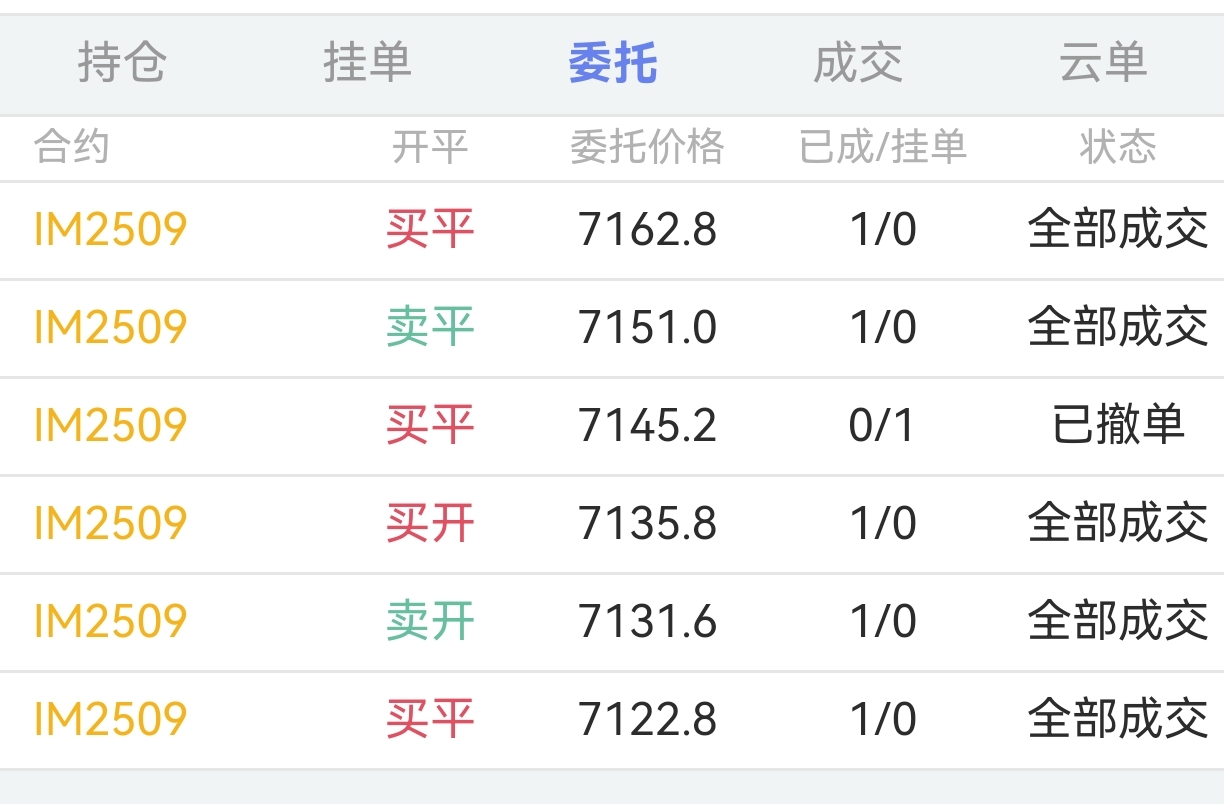The image size is (1224, 804).
Task: Click the 已撤单 status
Action: click(1118, 425)
